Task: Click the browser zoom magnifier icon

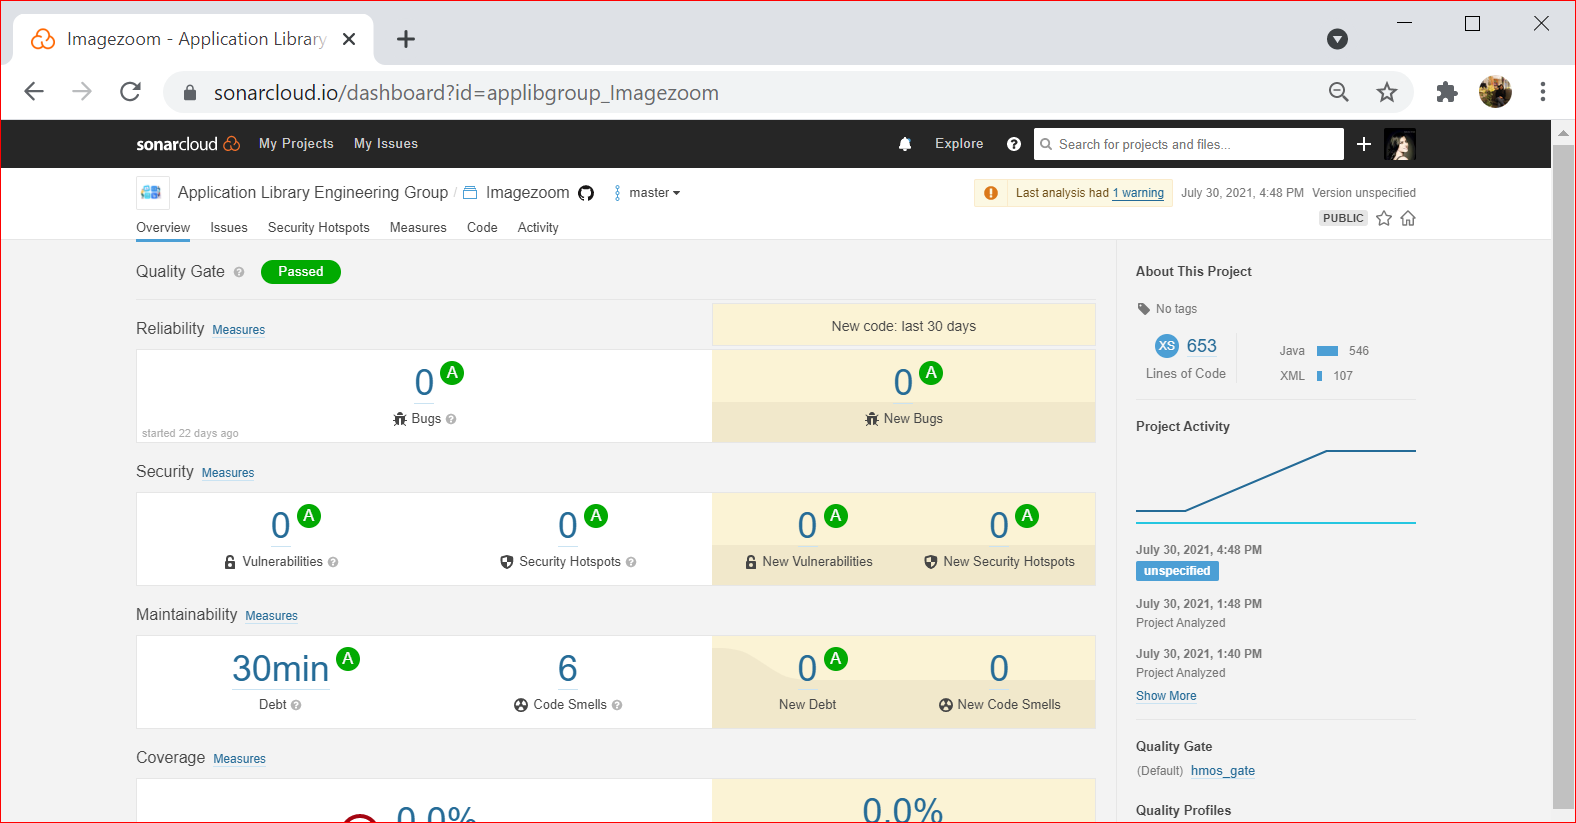Action: 1339,92
